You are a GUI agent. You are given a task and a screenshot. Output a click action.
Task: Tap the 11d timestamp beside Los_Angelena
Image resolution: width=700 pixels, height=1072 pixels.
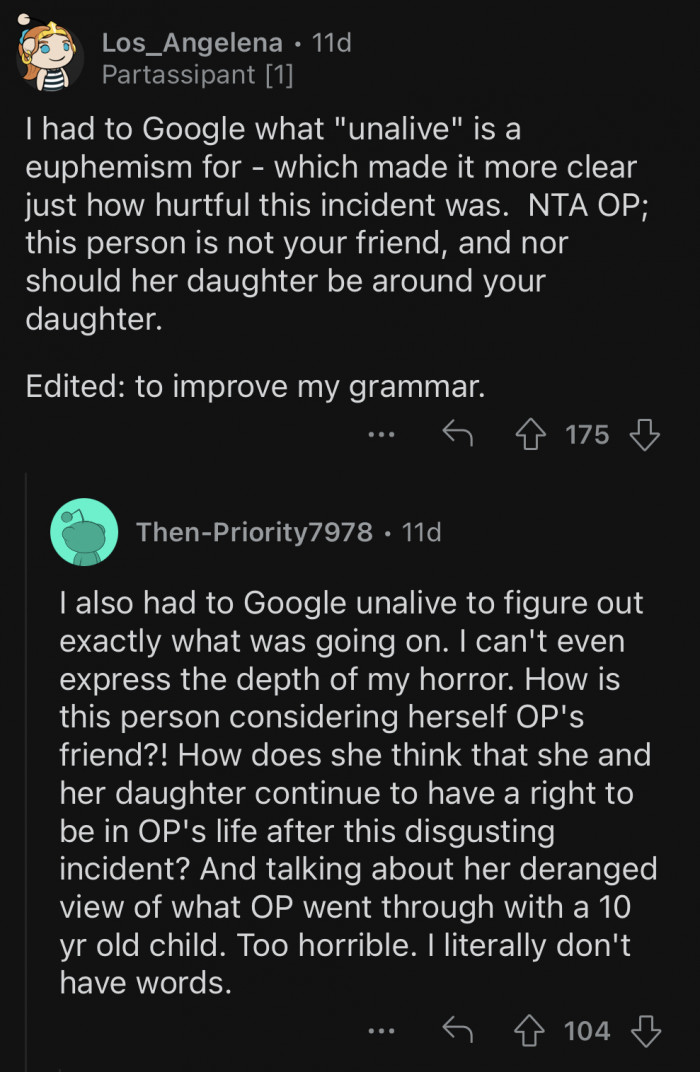[x=332, y=43]
